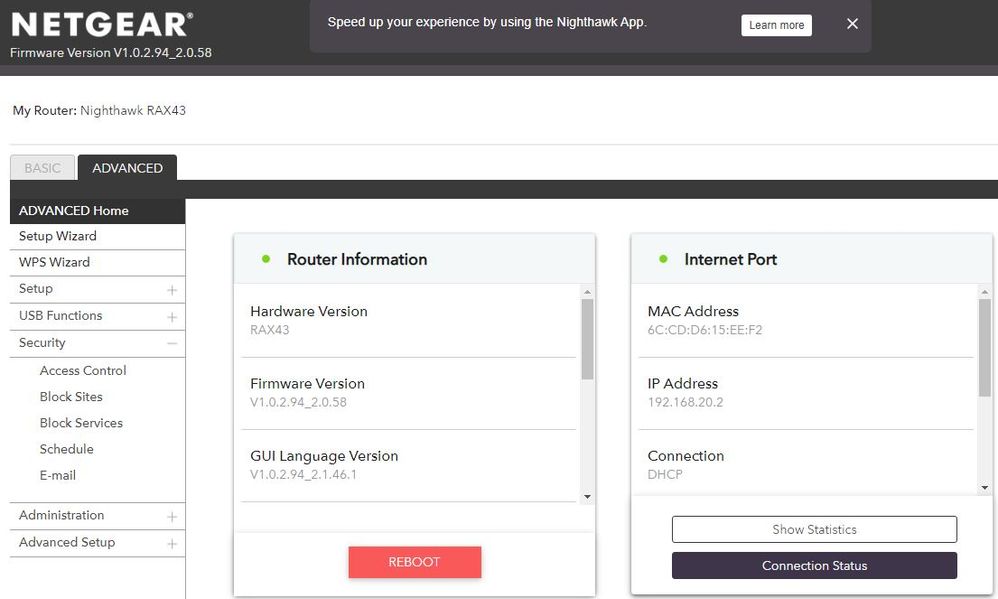The height and width of the screenshot is (599, 998).
Task: Open Block Services settings
Action: 81,423
